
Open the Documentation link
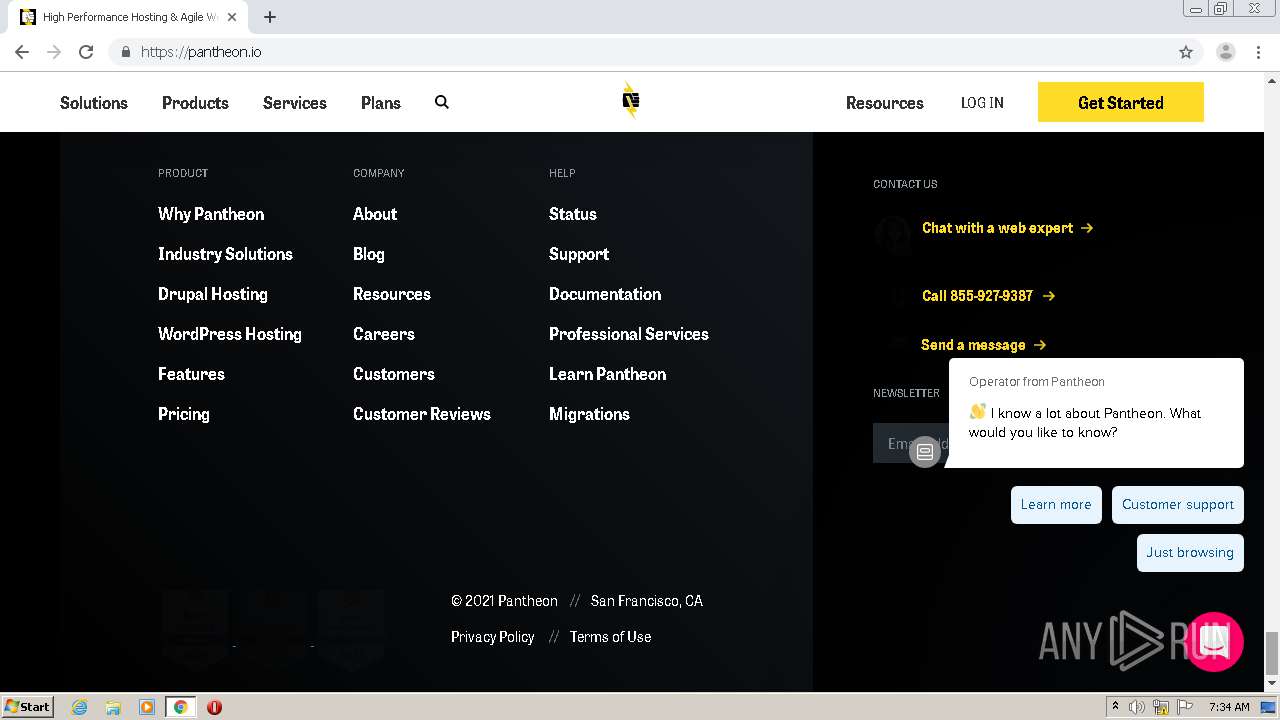click(605, 294)
